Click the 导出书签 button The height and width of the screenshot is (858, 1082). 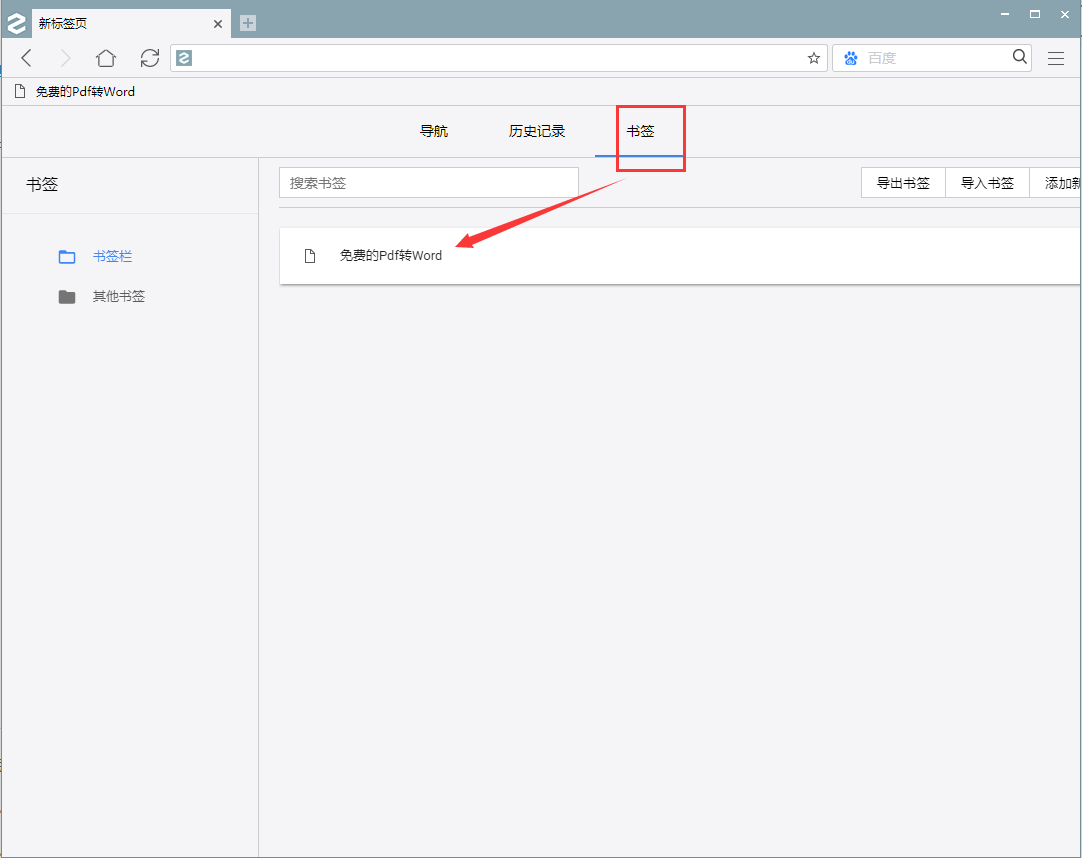click(902, 182)
